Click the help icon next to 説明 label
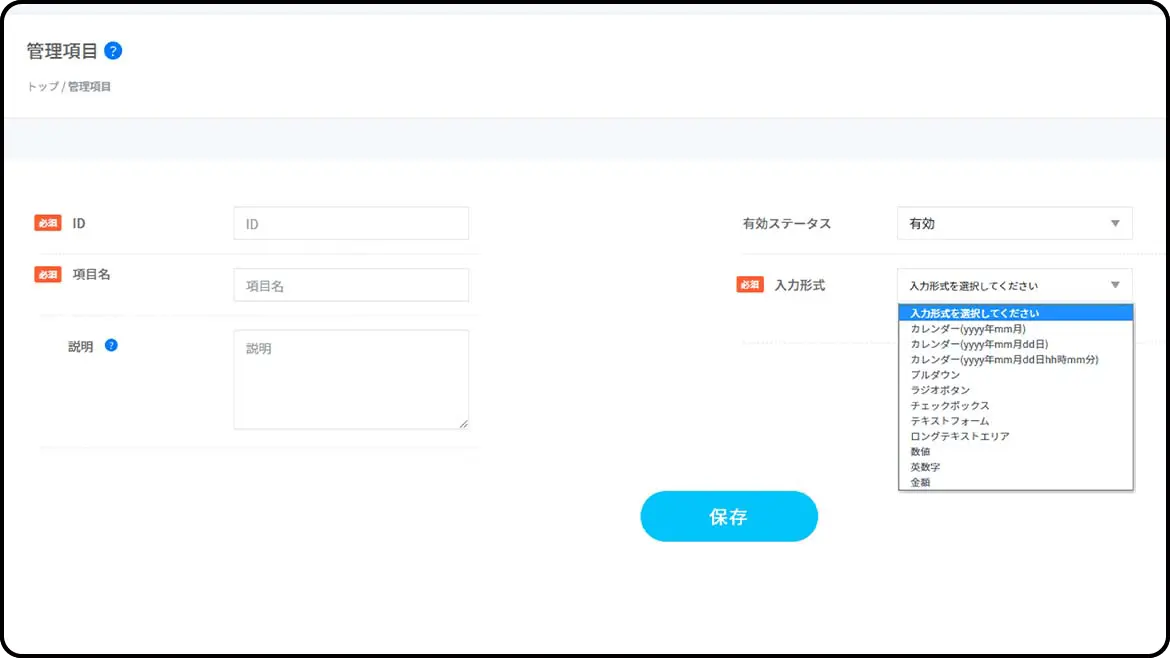 [111, 345]
